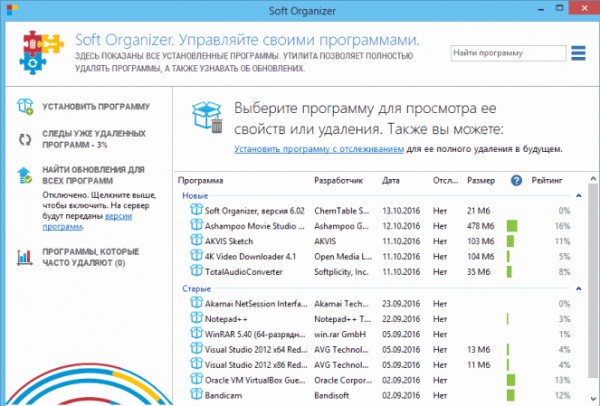
Task: Click the traces refresh arrows icon
Action: (x=25, y=139)
